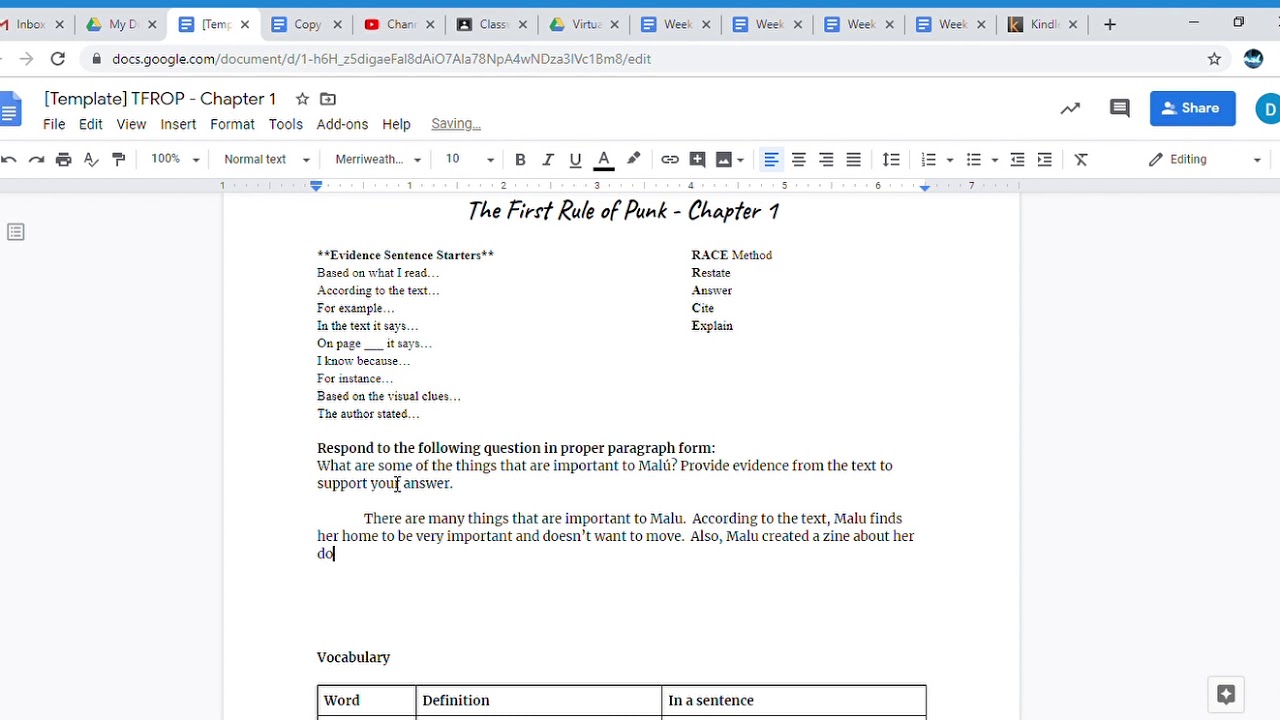The width and height of the screenshot is (1280, 720).
Task: Justify the paragraph text
Action: point(853,159)
